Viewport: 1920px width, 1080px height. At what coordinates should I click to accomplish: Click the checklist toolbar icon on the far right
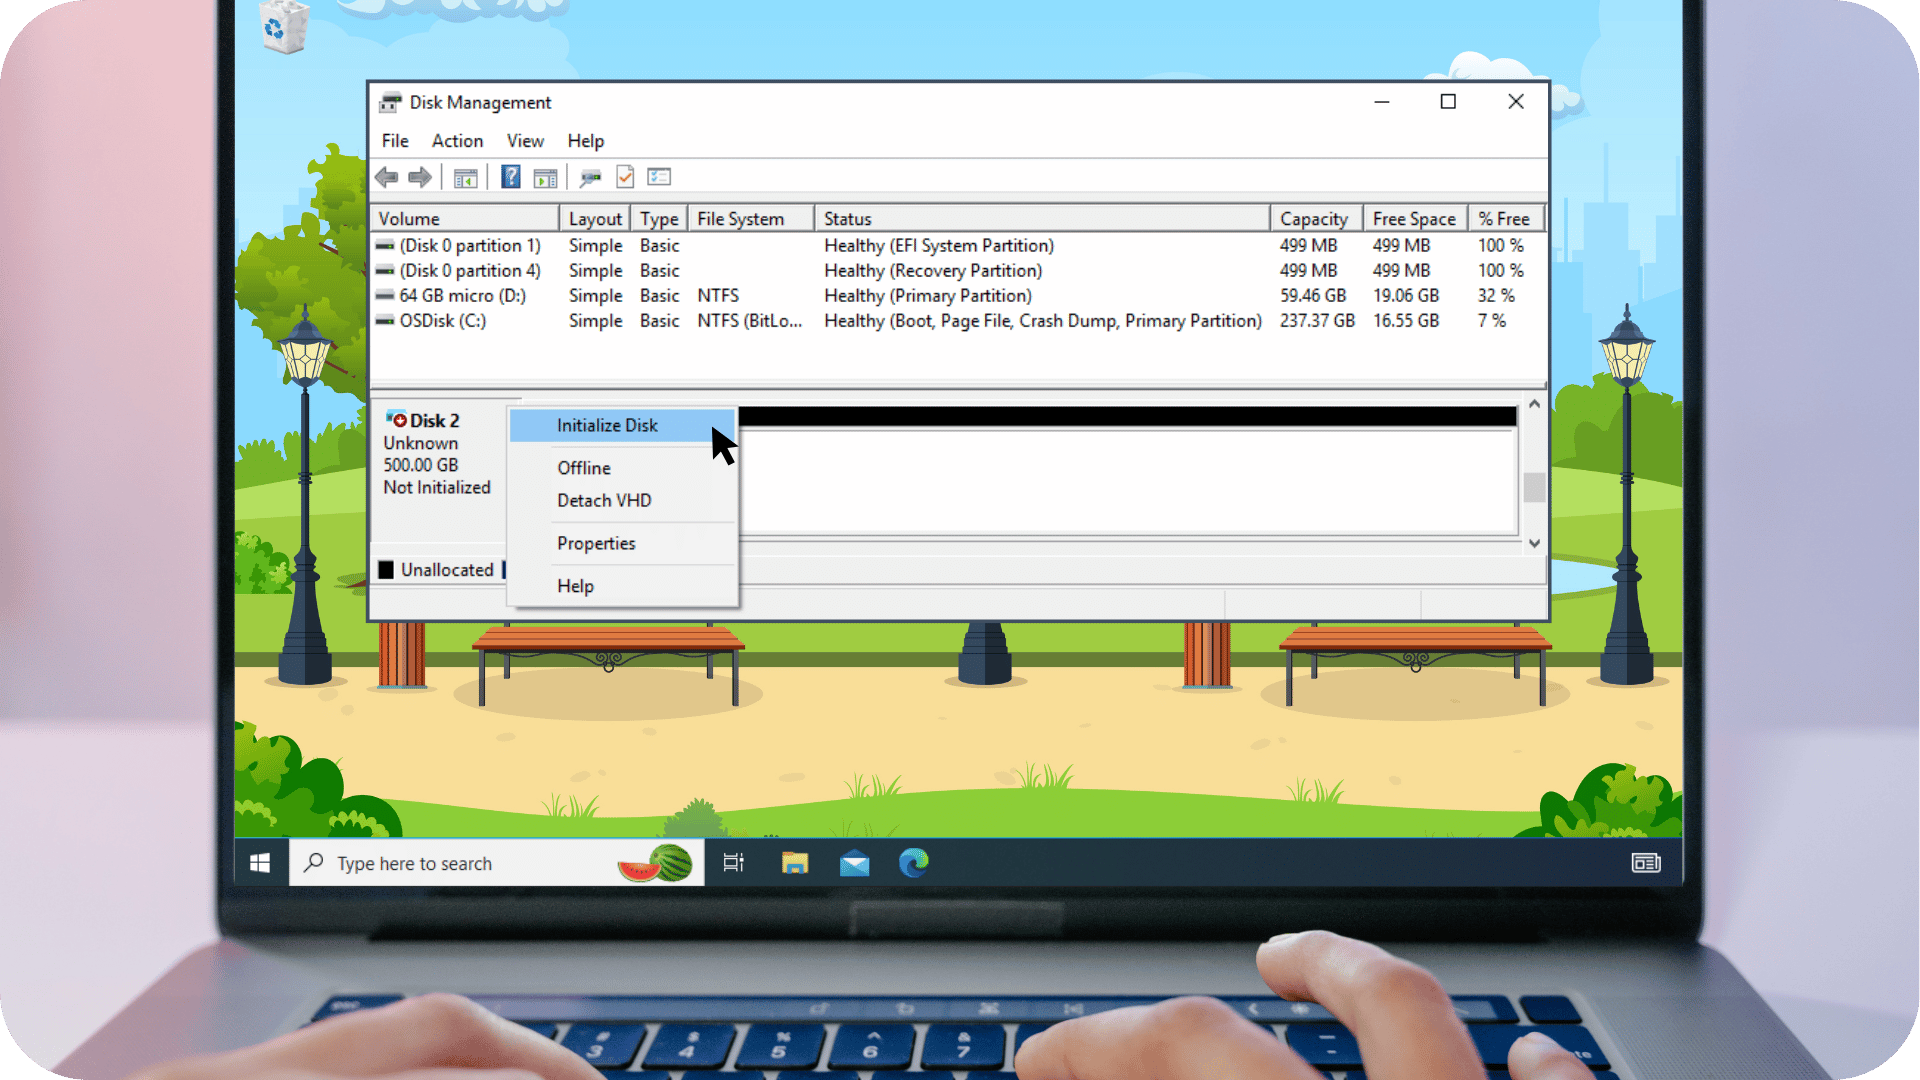tap(659, 177)
